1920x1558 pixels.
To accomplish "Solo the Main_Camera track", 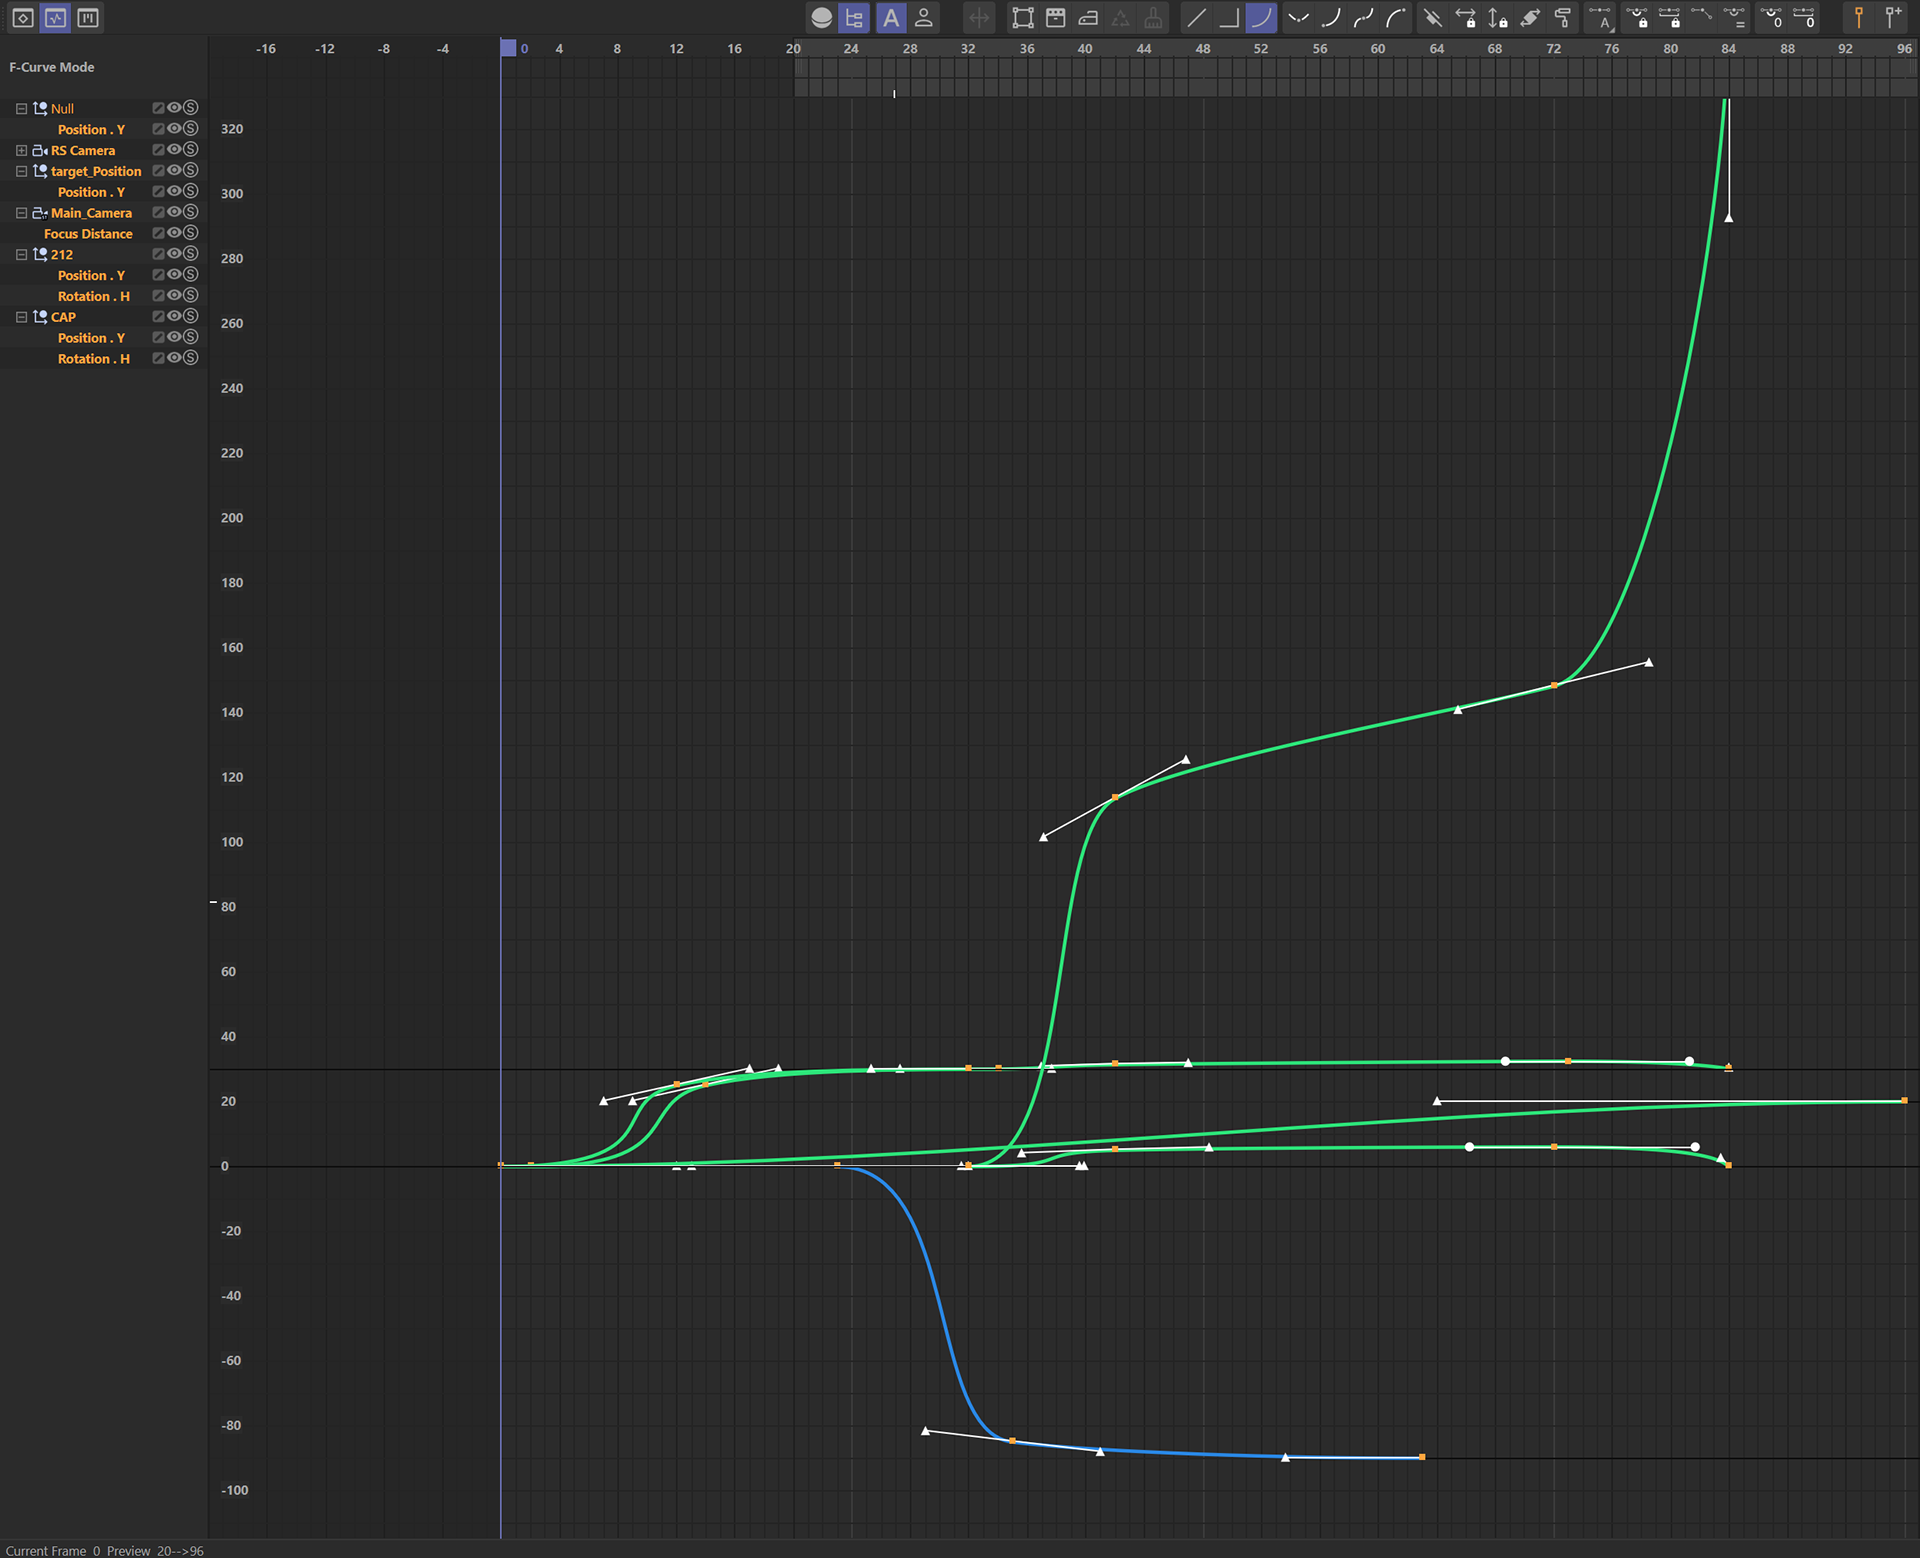I will click(x=191, y=212).
